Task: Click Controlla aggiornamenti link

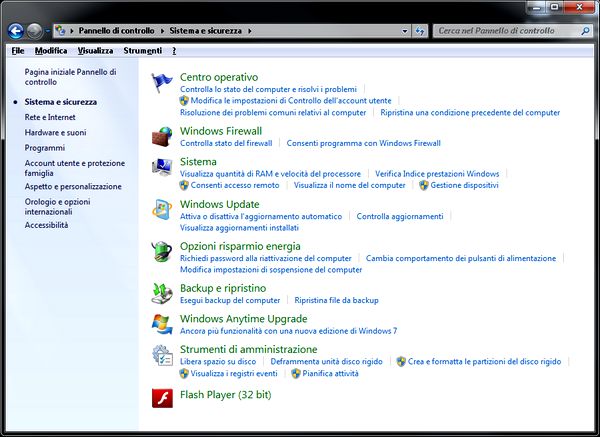Action: point(400,216)
